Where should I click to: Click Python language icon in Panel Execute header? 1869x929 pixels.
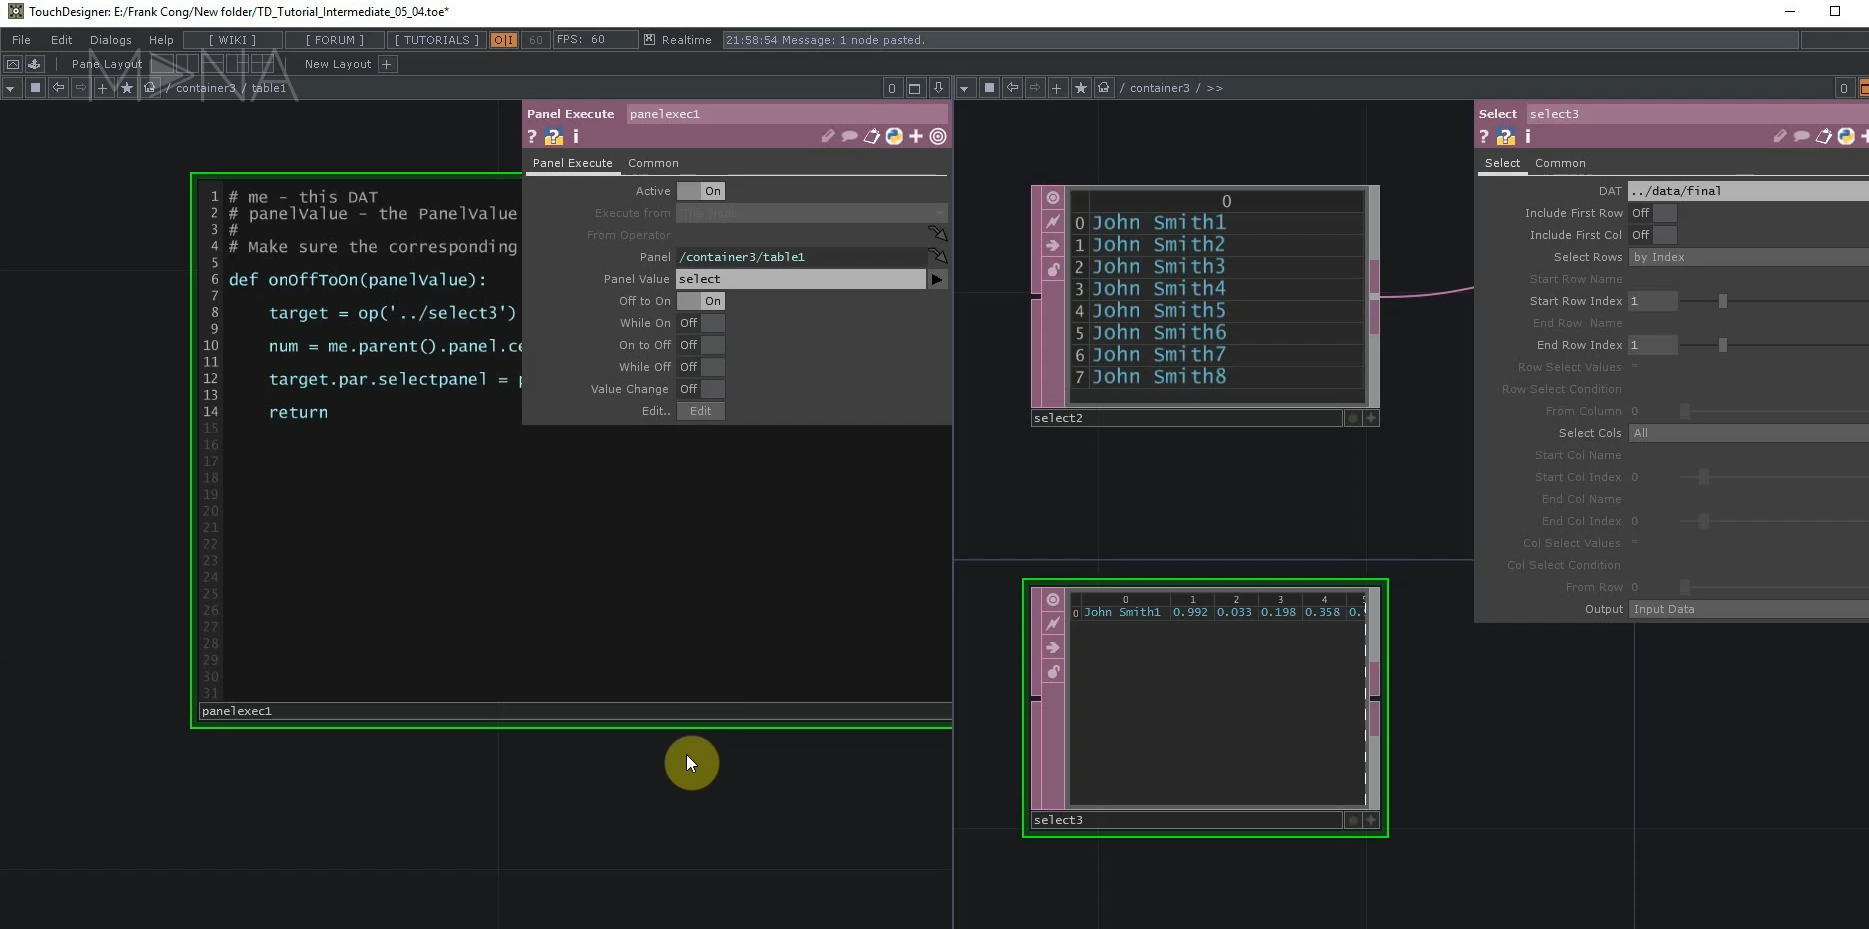(894, 137)
